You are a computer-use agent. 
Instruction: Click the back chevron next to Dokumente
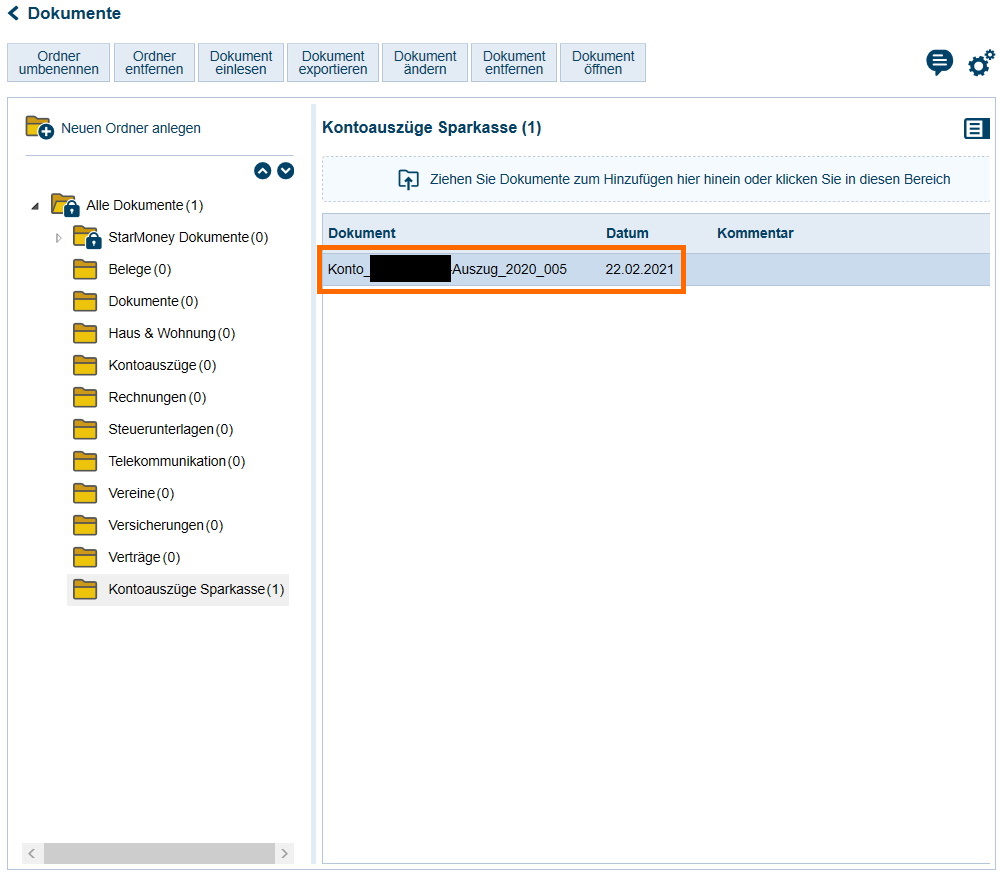click(13, 14)
